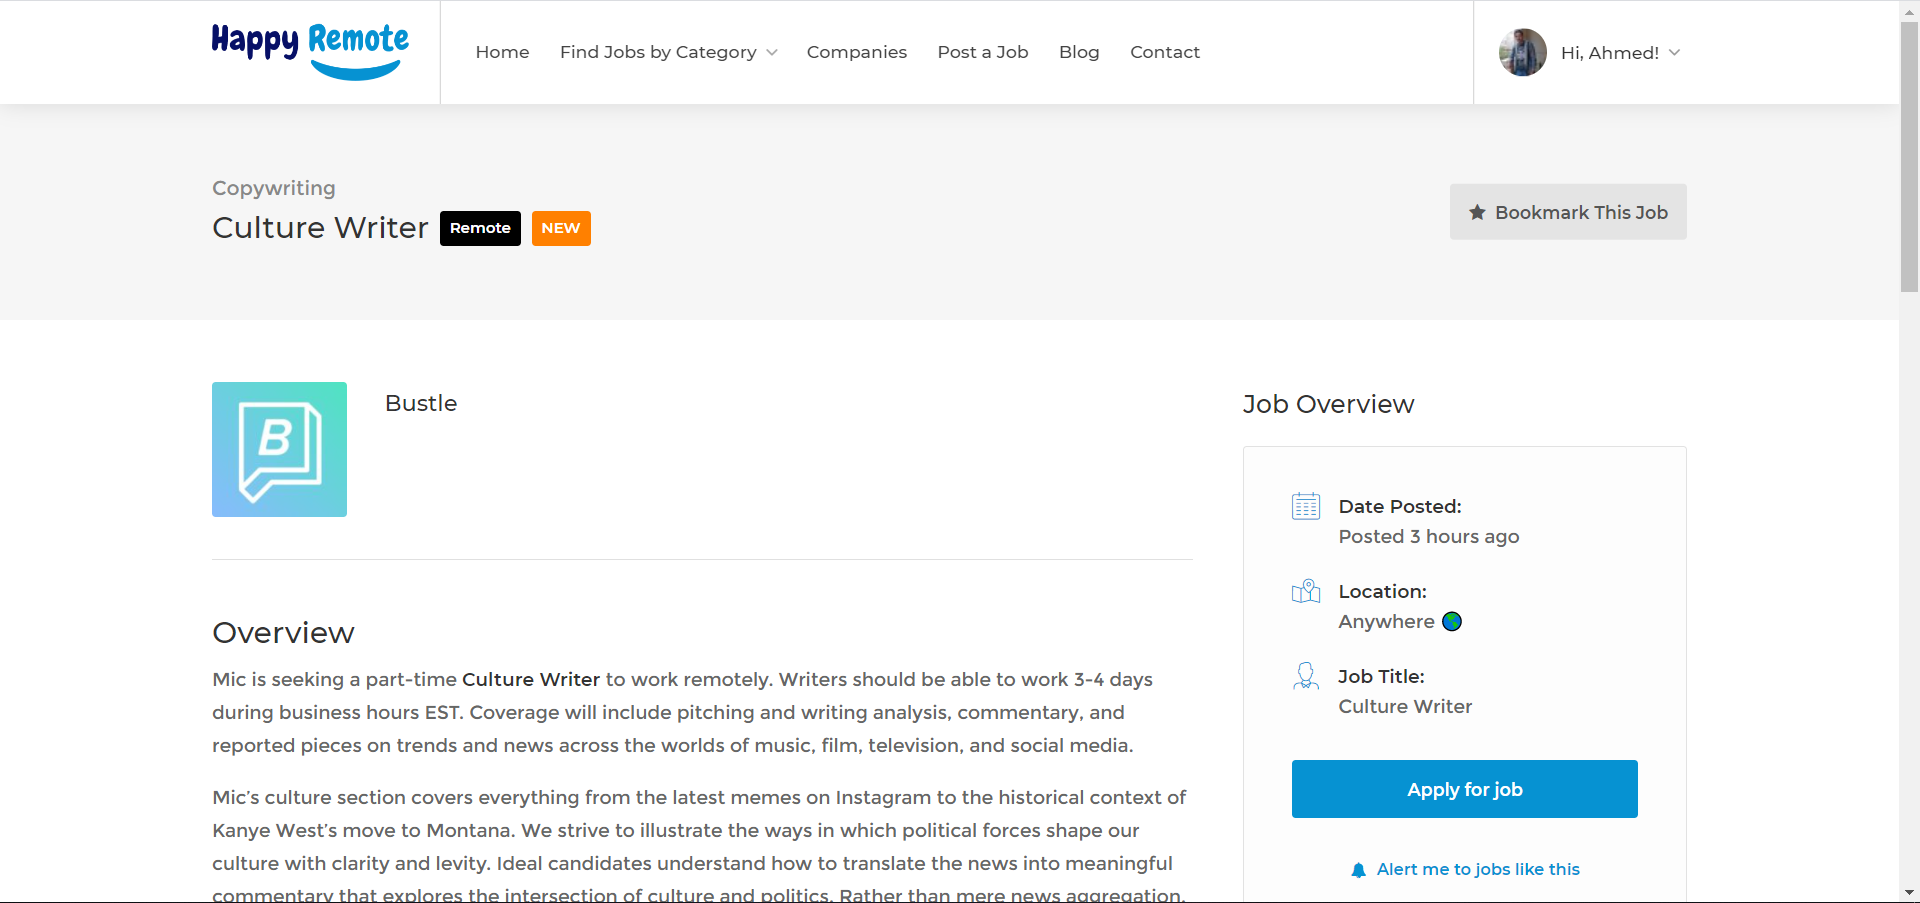This screenshot has height=903, width=1920.
Task: Click the star icon on the bookmark button
Action: pyautogui.click(x=1477, y=212)
